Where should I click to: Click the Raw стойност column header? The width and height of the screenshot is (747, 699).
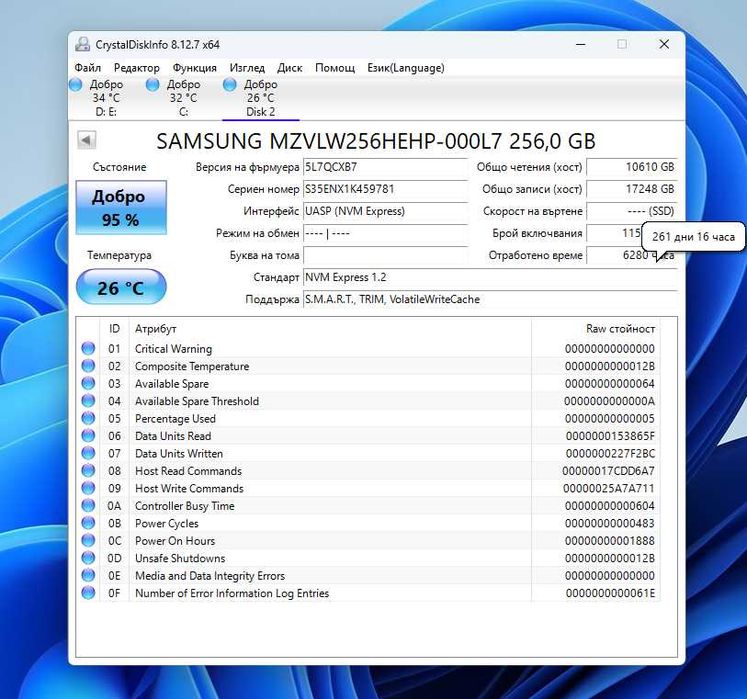tap(596, 329)
